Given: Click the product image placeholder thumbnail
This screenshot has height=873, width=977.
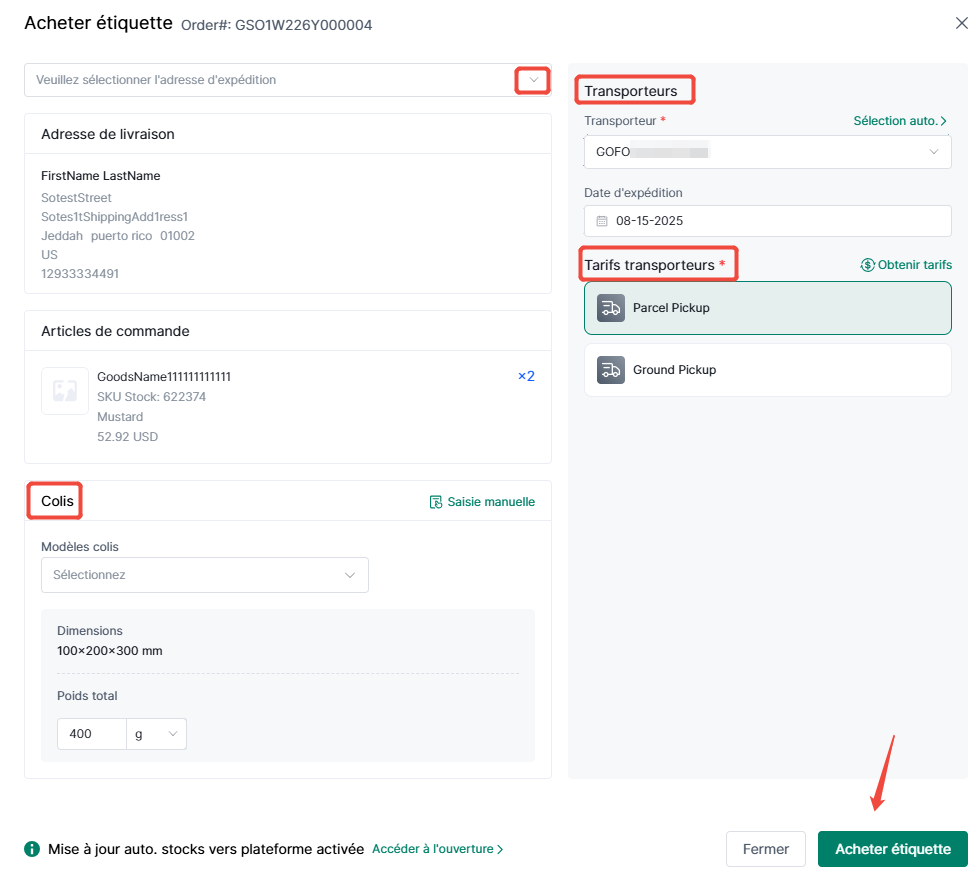Looking at the screenshot, I should click(x=65, y=391).
